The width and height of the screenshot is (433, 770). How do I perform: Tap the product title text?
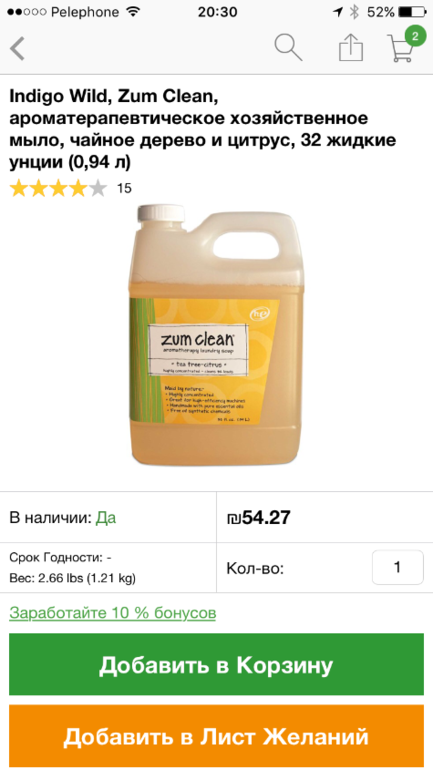click(202, 130)
